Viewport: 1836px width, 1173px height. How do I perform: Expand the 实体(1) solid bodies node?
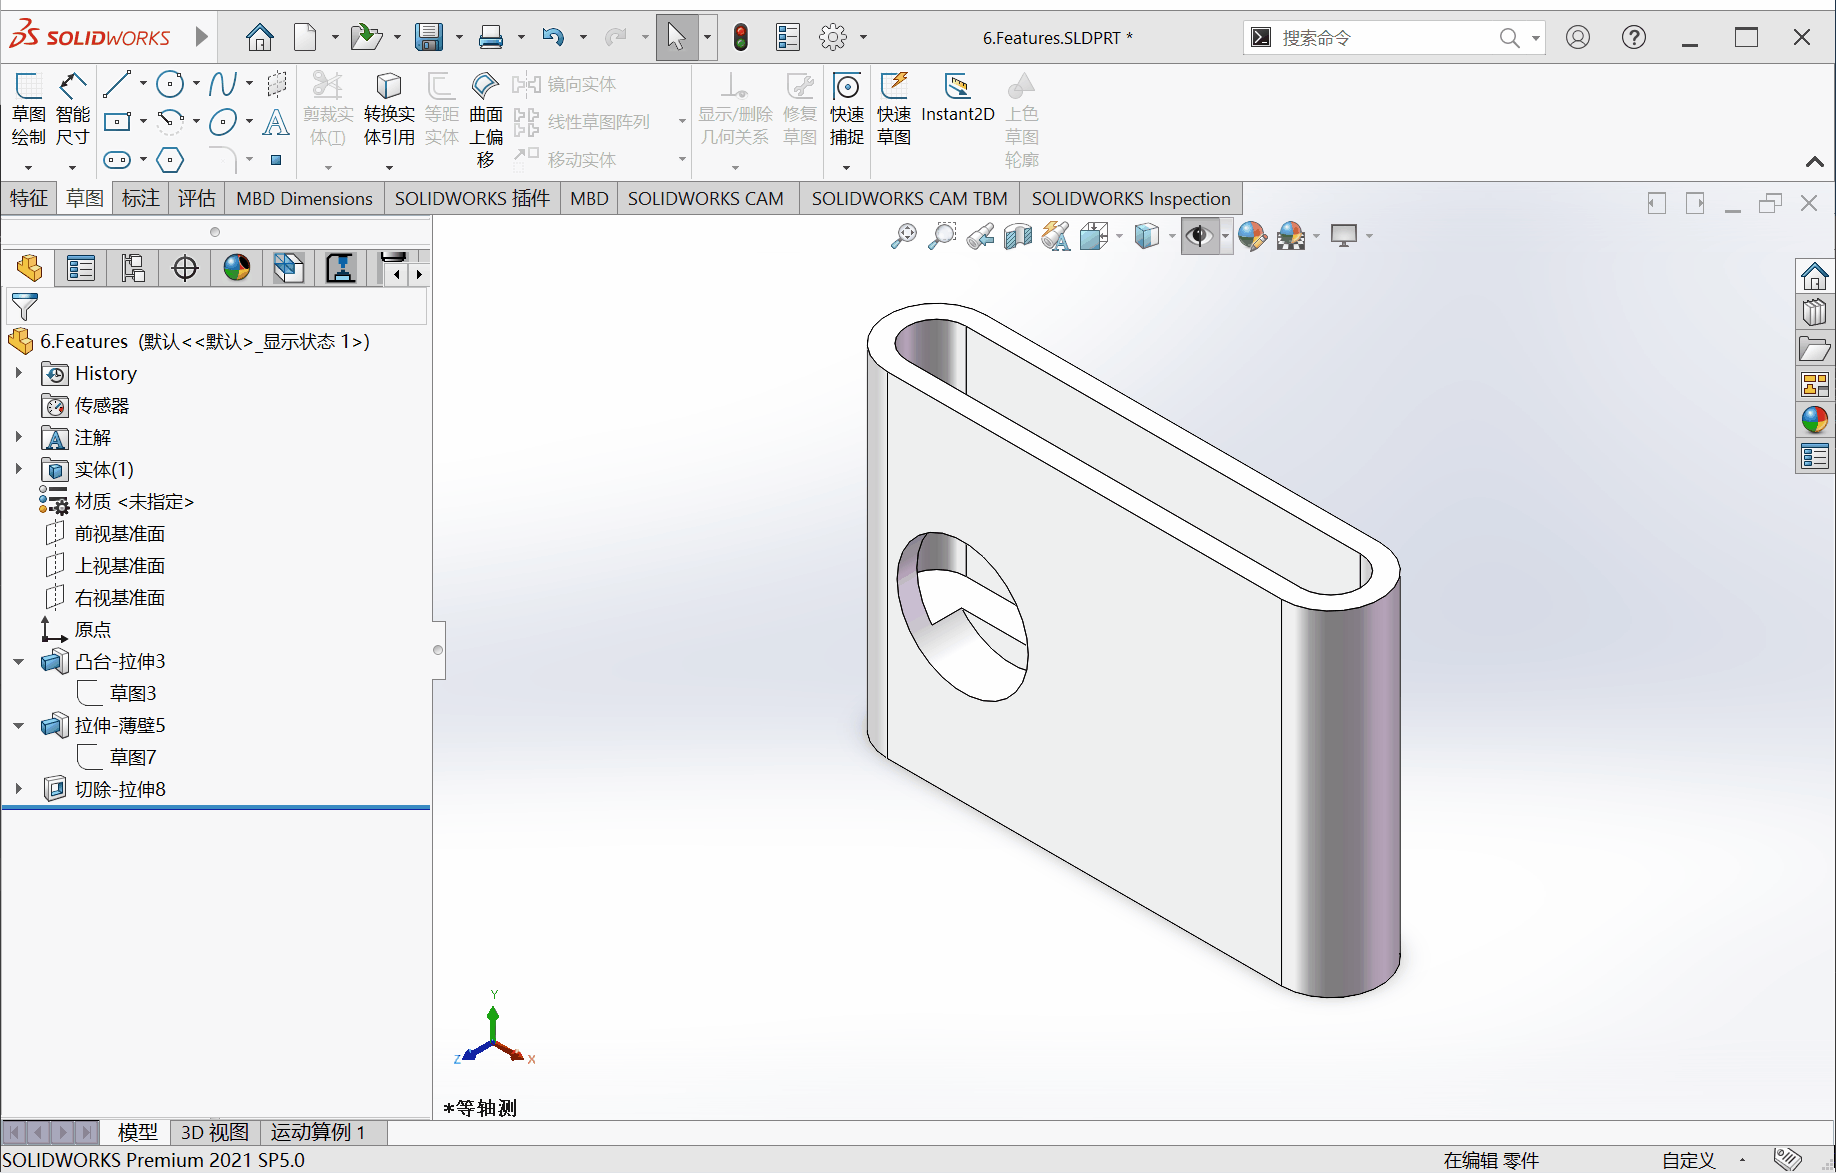(18, 469)
